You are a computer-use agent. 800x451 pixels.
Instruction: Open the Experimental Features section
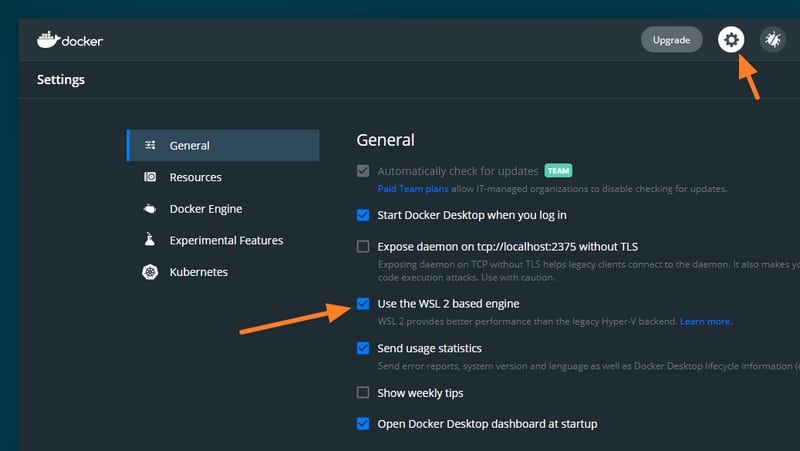(x=223, y=240)
